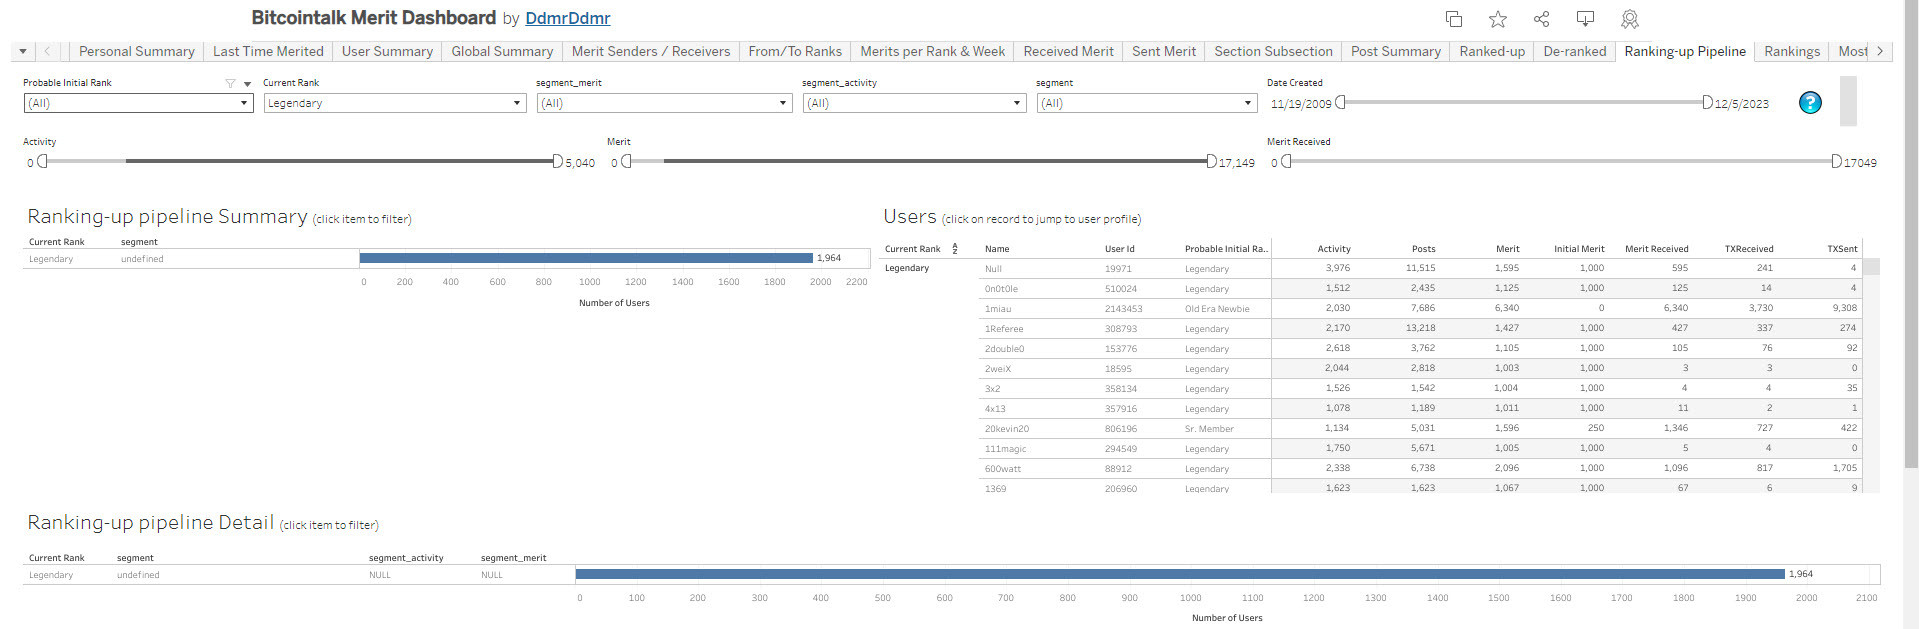Open user profile for 111magic
This screenshot has height=629, width=1919.
[x=1005, y=449]
